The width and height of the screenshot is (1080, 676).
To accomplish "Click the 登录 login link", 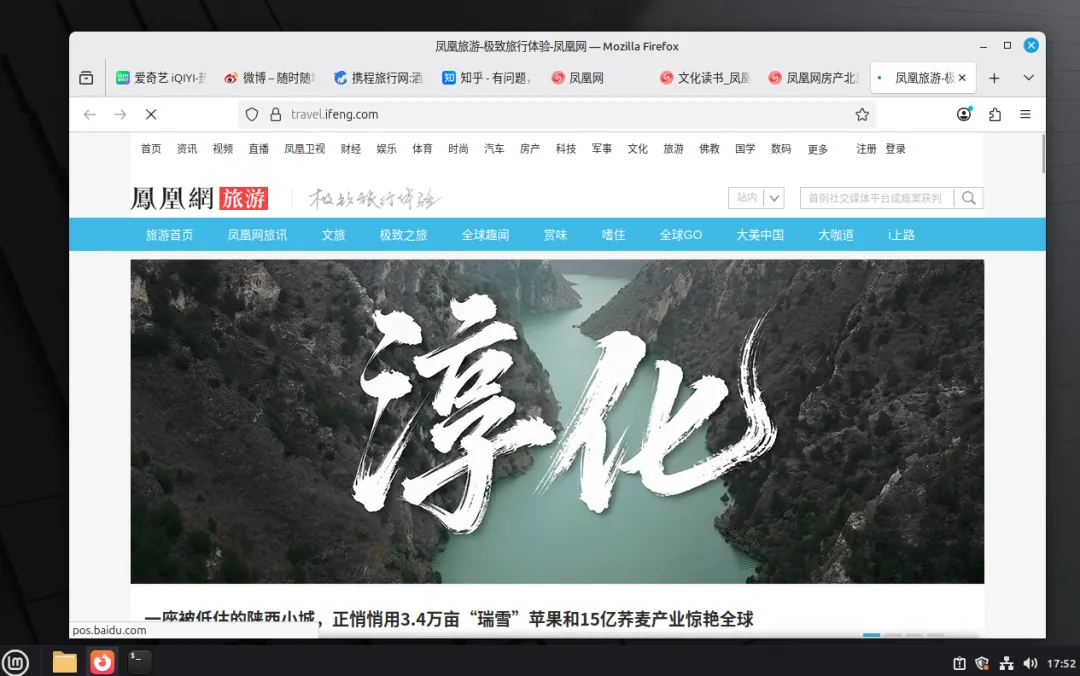I will pos(895,149).
